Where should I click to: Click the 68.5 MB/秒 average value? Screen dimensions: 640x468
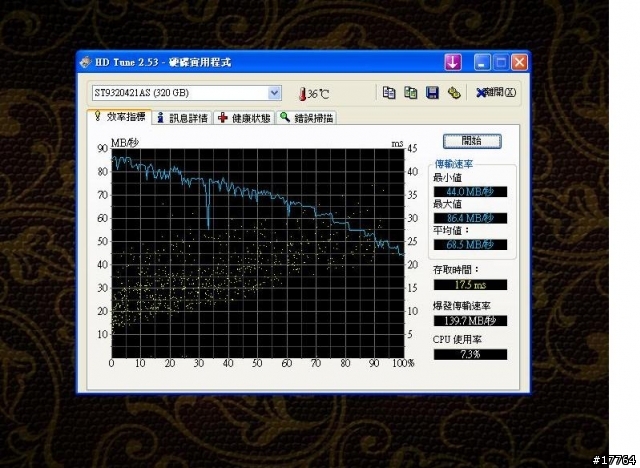(x=470, y=245)
